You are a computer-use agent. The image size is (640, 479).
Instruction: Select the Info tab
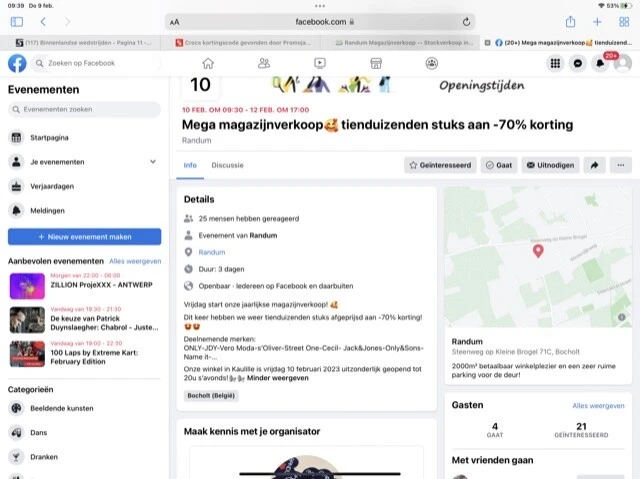pos(190,165)
